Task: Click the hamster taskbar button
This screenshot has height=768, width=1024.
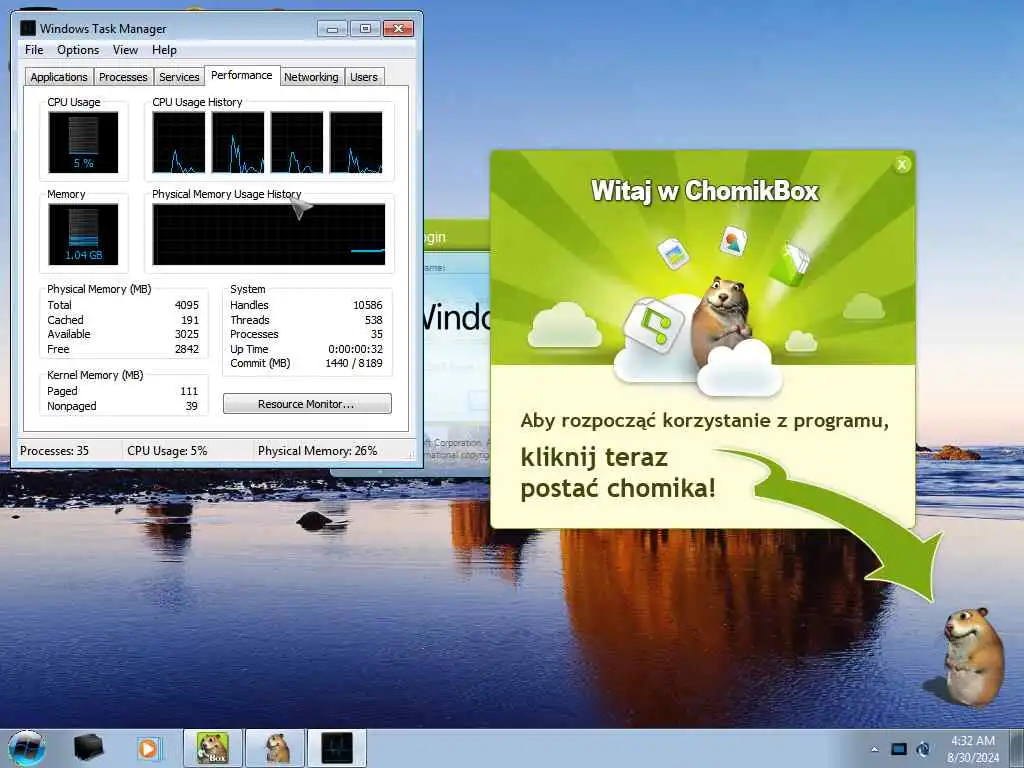Action: [x=277, y=748]
